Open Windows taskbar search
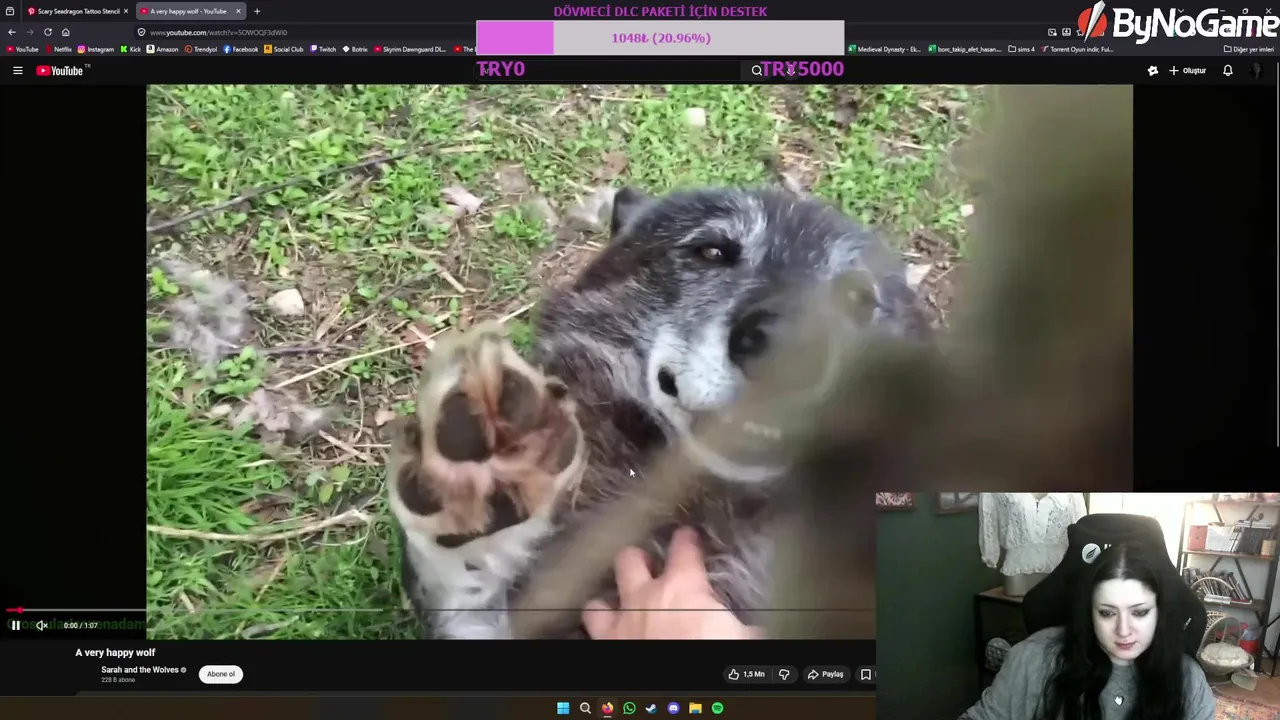This screenshot has width=1280, height=720. click(585, 708)
